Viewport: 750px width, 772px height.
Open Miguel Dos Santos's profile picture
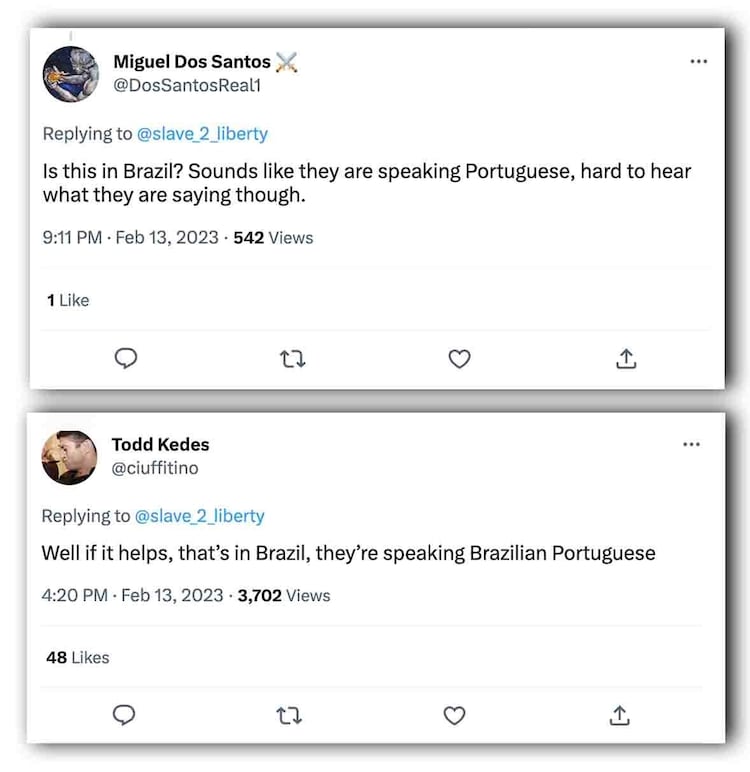click(x=71, y=75)
